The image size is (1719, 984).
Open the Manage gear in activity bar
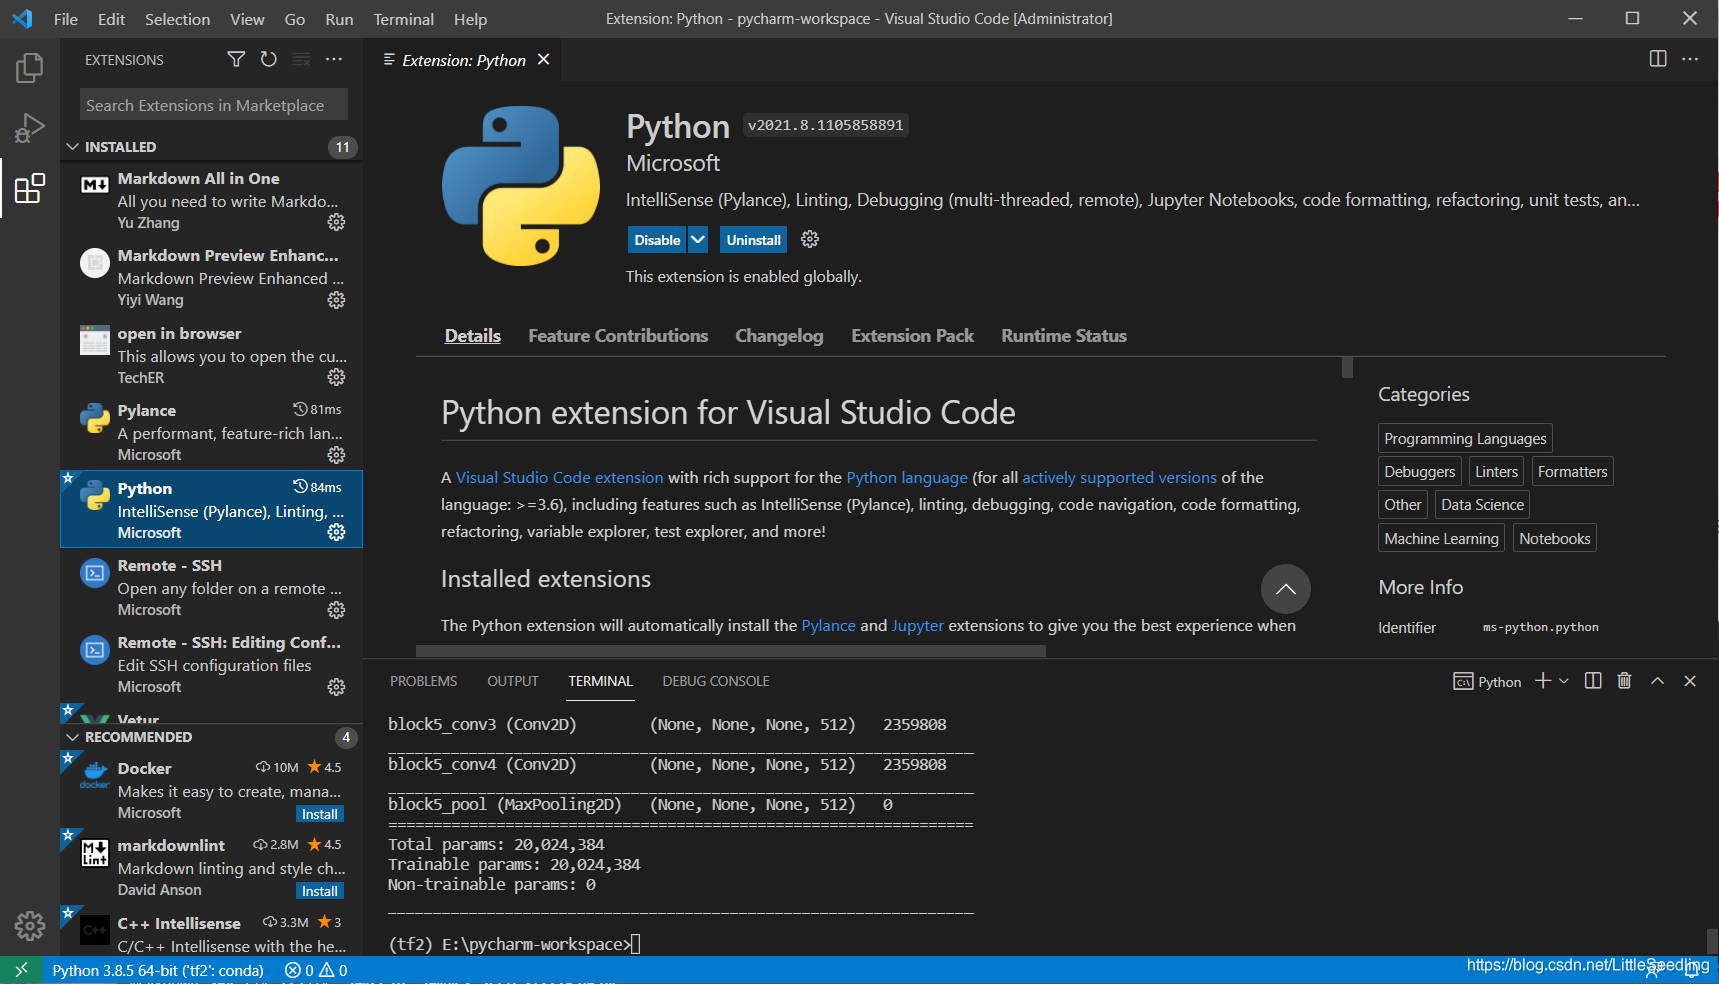click(x=29, y=926)
